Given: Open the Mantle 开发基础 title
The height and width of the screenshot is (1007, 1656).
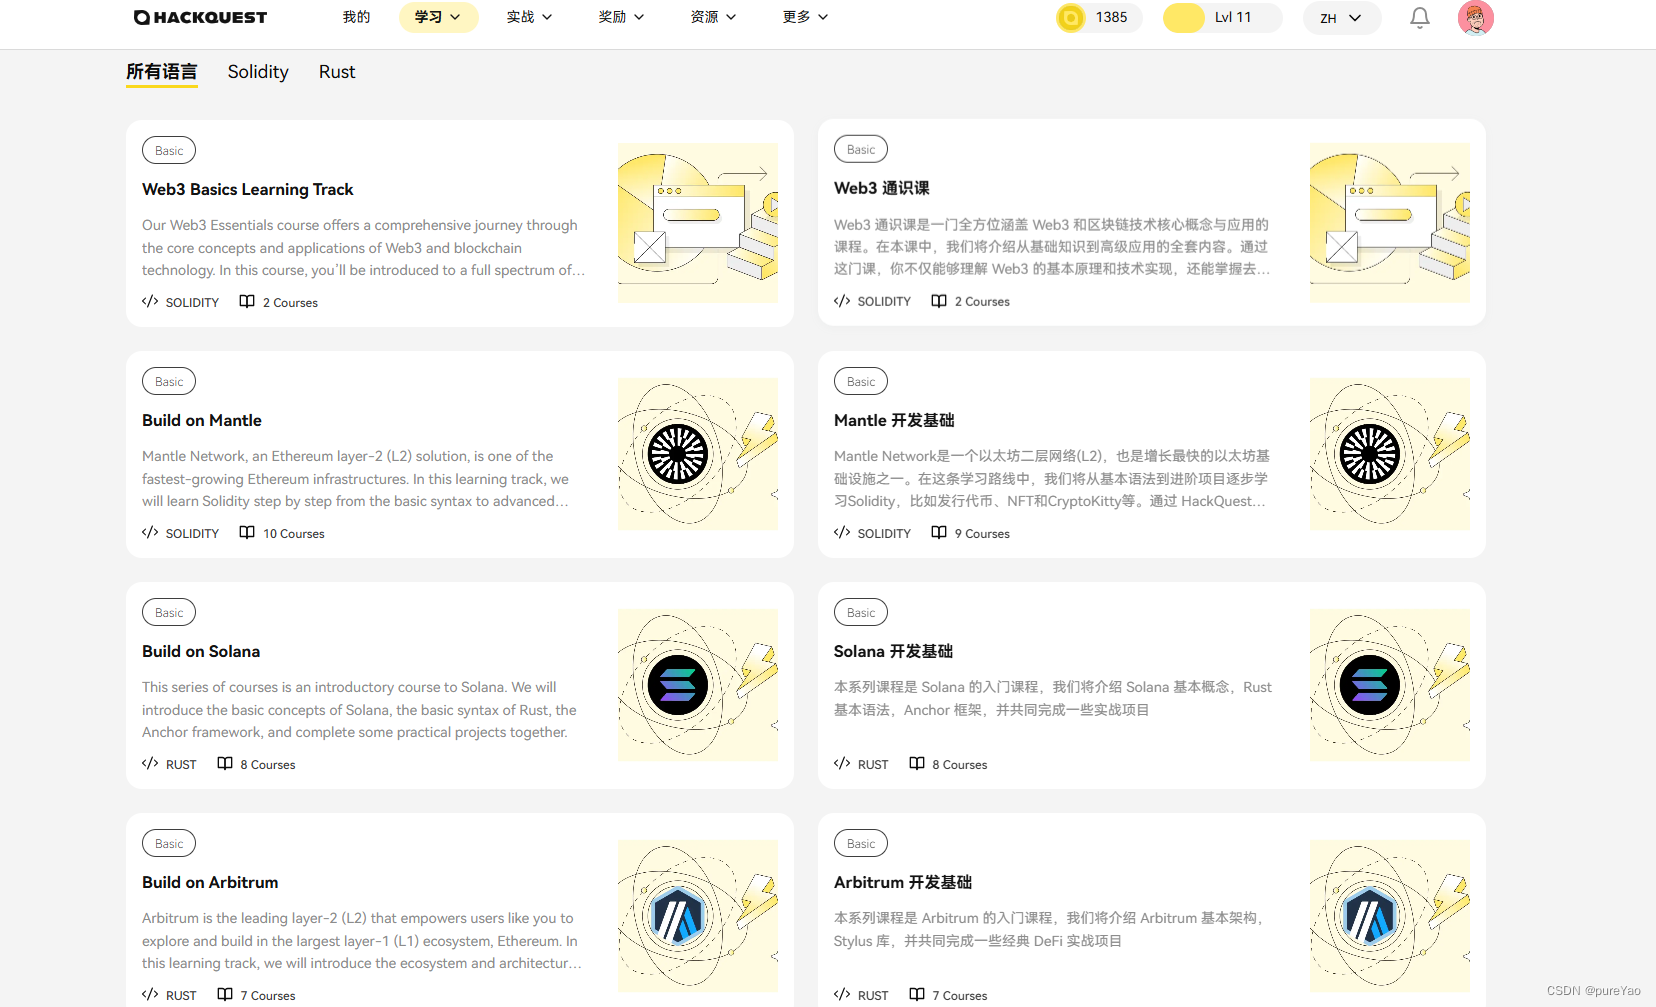Looking at the screenshot, I should (894, 420).
